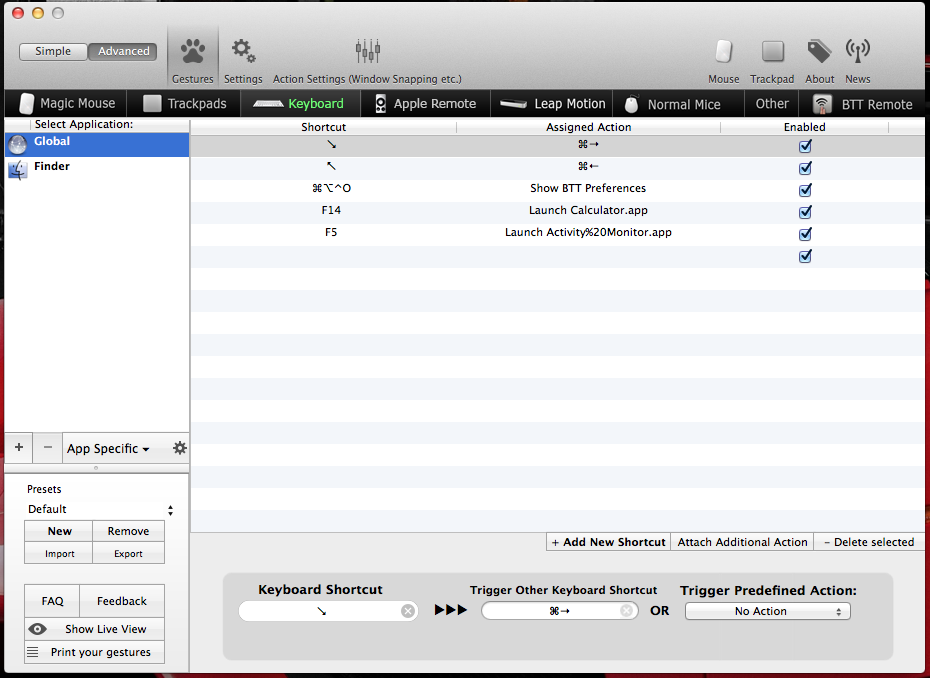The width and height of the screenshot is (930, 678).
Task: Click the Print your gestures label
Action: [101, 652]
